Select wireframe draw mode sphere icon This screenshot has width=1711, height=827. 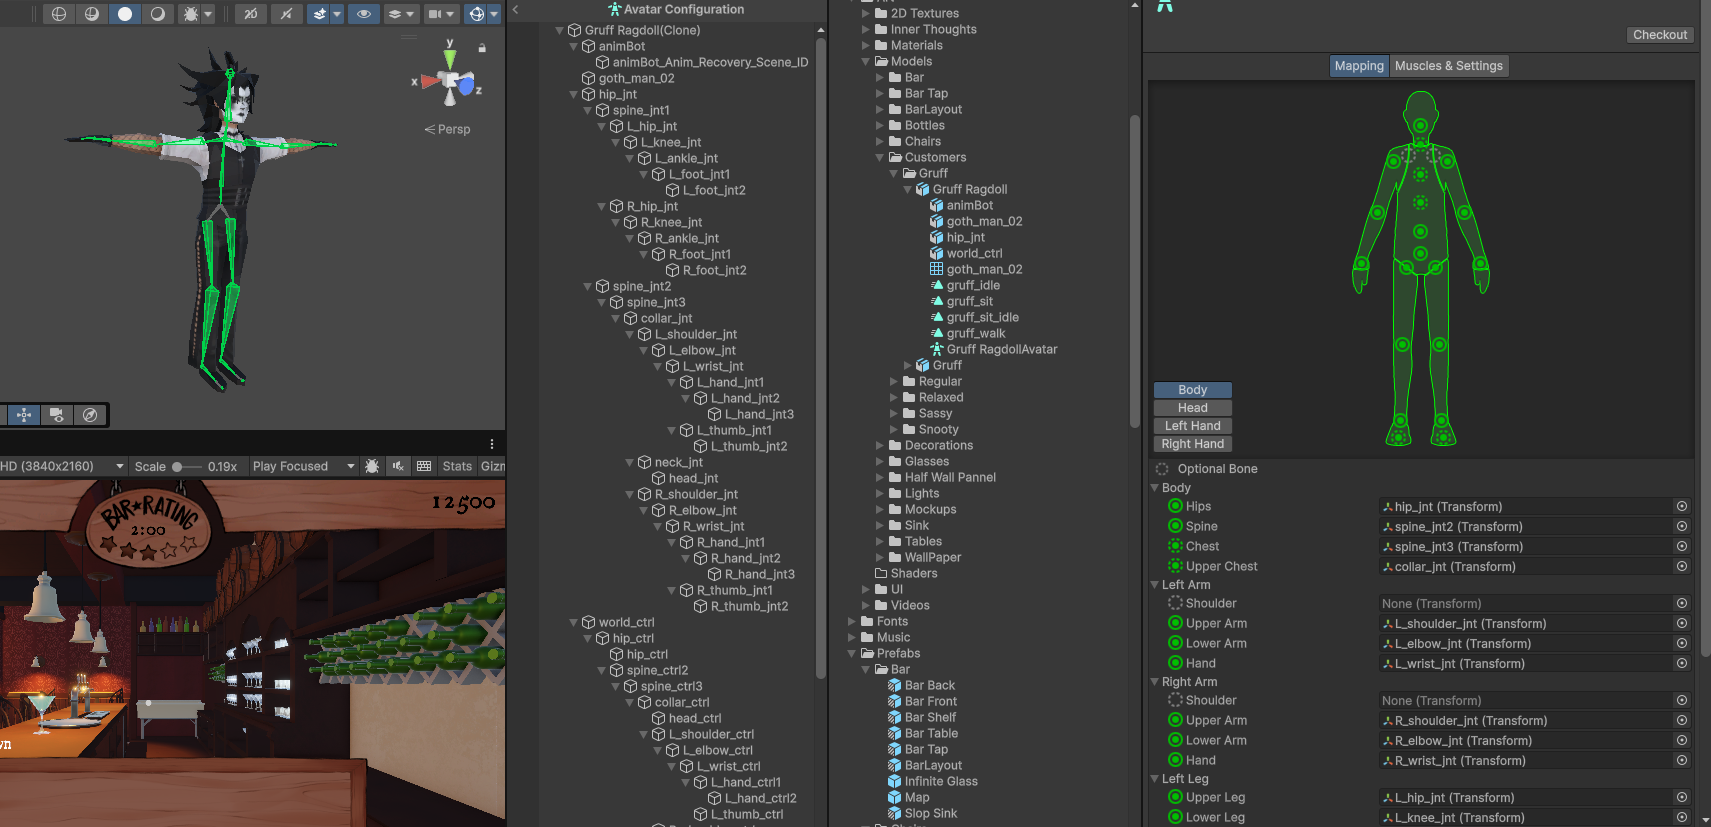coord(59,14)
